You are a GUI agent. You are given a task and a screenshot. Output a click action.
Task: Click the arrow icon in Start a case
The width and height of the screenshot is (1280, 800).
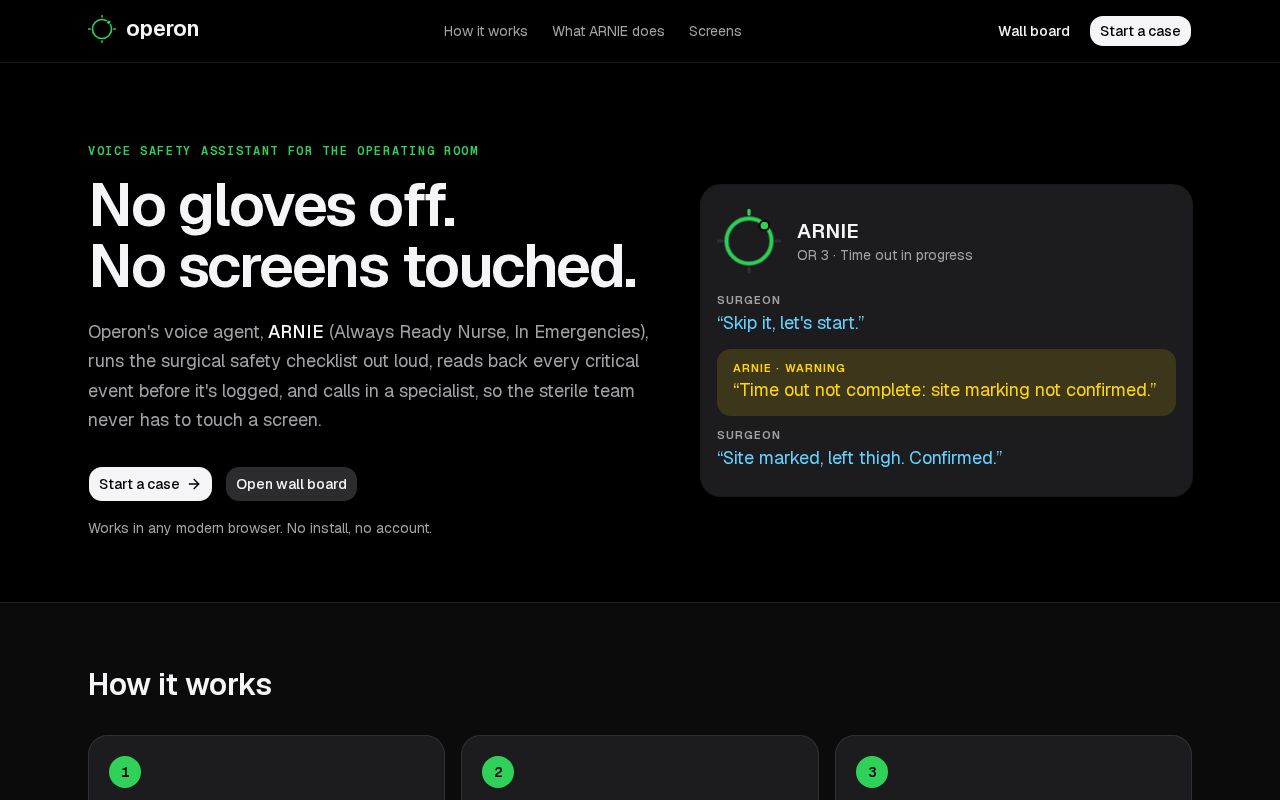(194, 484)
